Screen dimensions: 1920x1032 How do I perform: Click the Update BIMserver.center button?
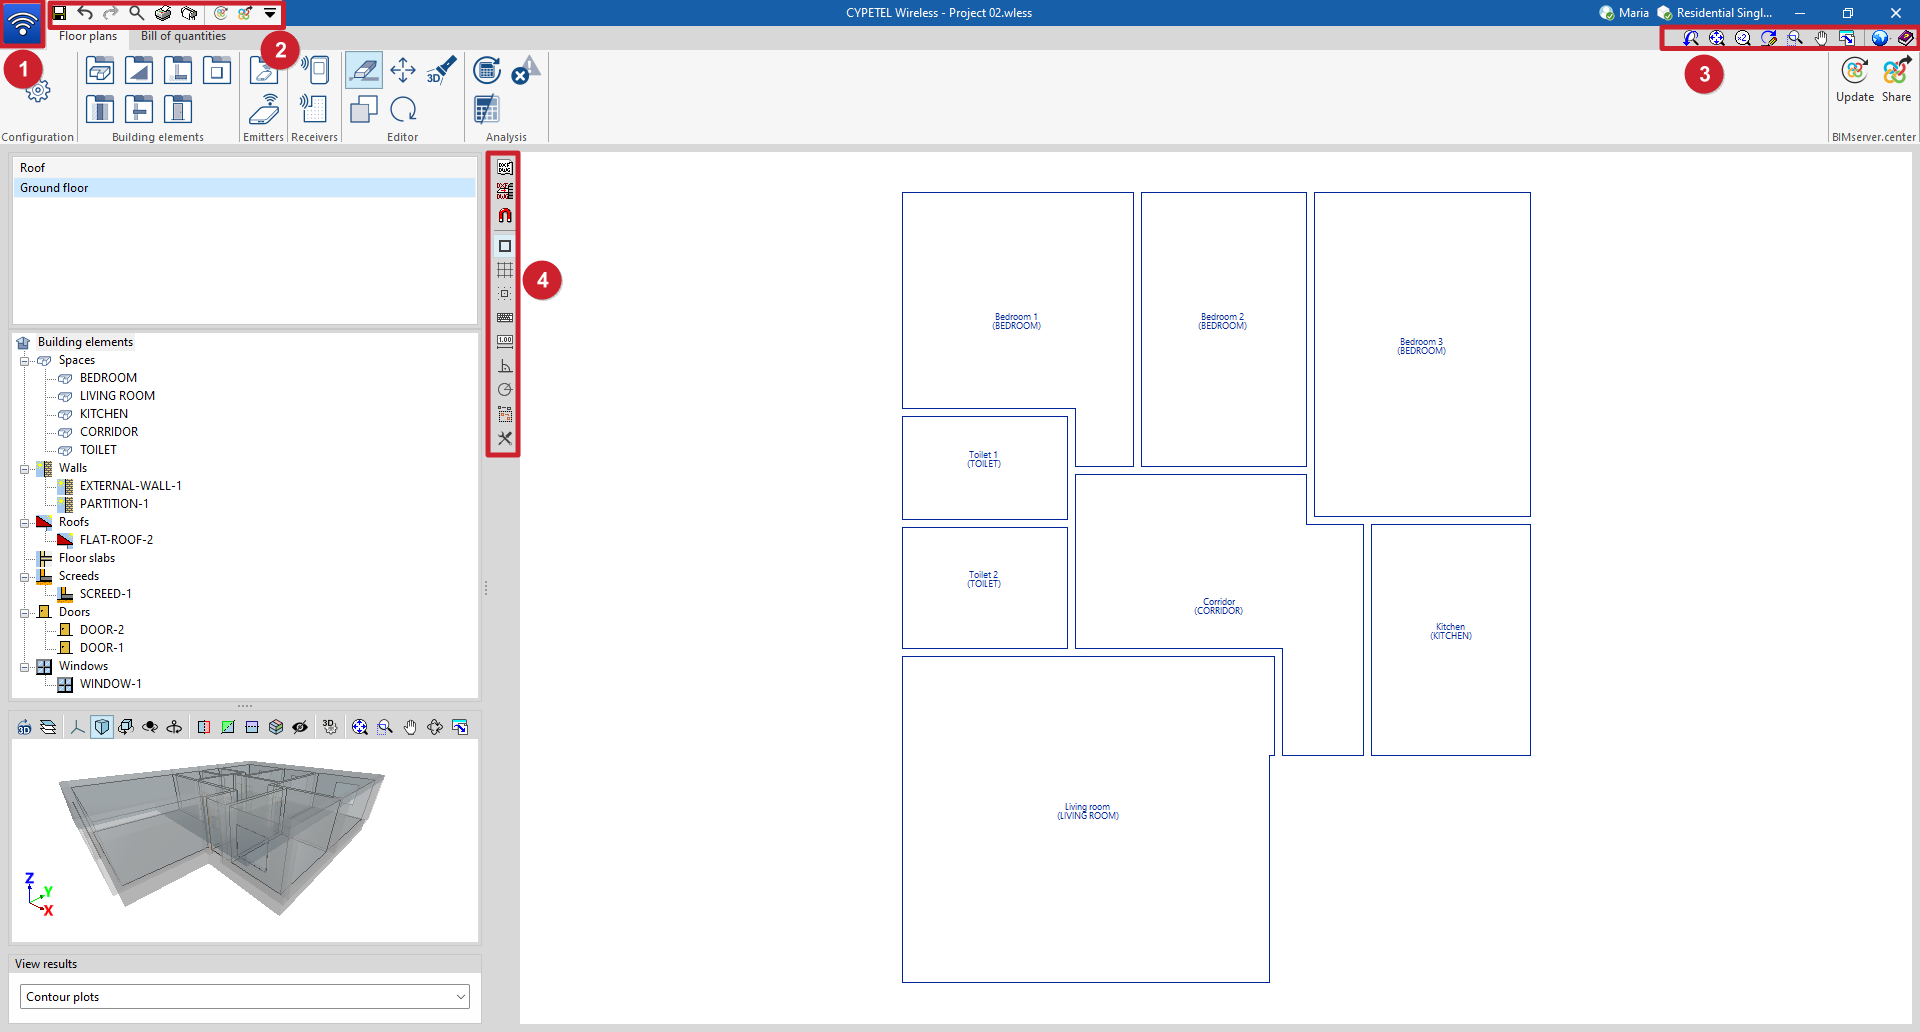[x=1855, y=80]
